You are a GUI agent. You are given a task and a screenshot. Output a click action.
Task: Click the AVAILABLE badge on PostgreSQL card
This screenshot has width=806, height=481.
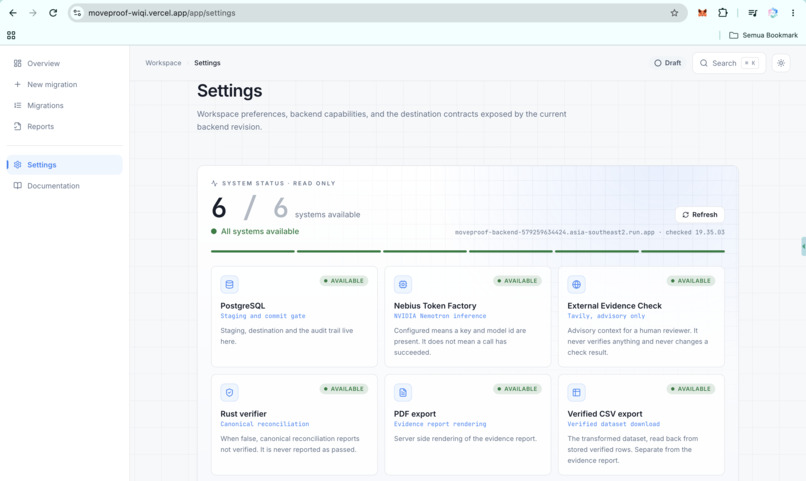[x=344, y=281]
